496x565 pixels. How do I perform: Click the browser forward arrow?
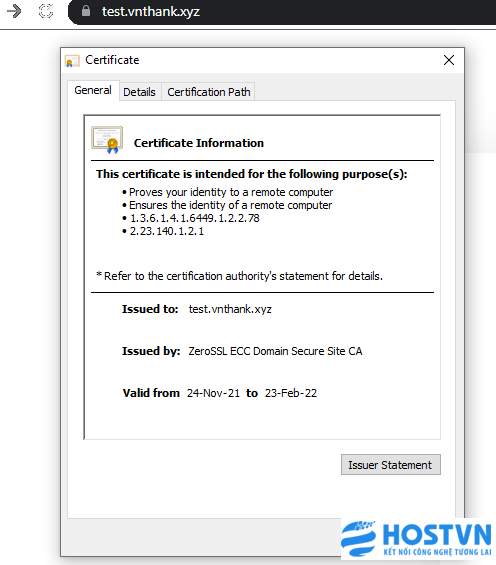tap(14, 11)
